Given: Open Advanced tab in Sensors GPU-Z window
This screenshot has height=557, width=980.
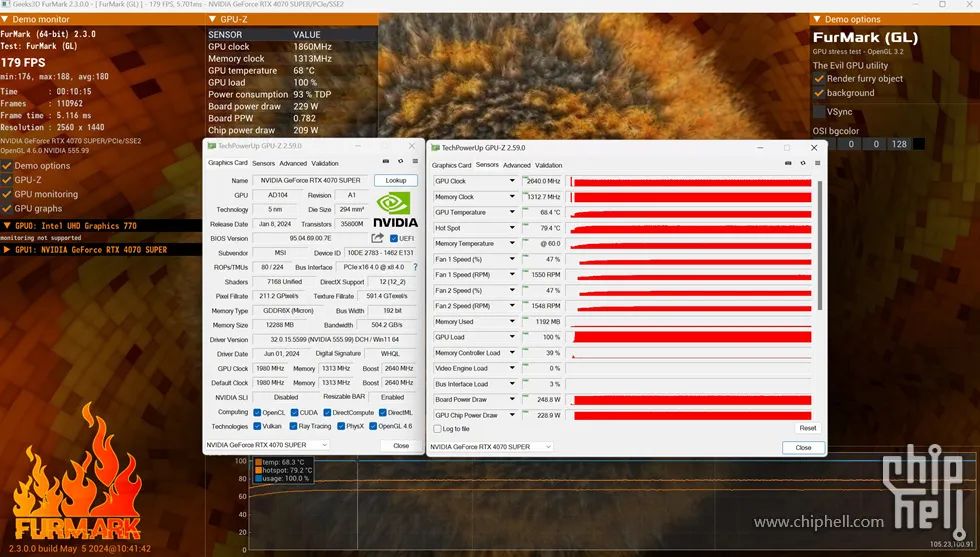Looking at the screenshot, I should pyautogui.click(x=517, y=165).
